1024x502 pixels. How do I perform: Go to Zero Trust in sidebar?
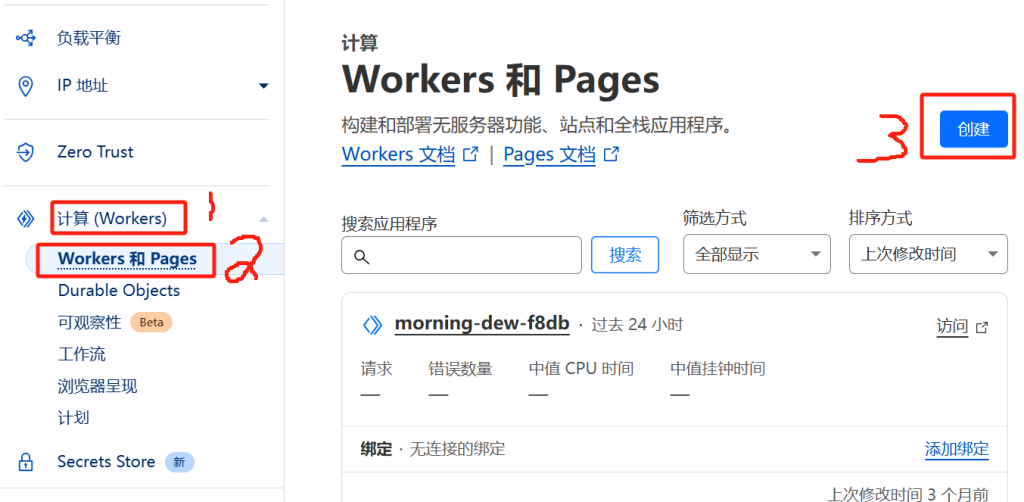click(x=95, y=152)
